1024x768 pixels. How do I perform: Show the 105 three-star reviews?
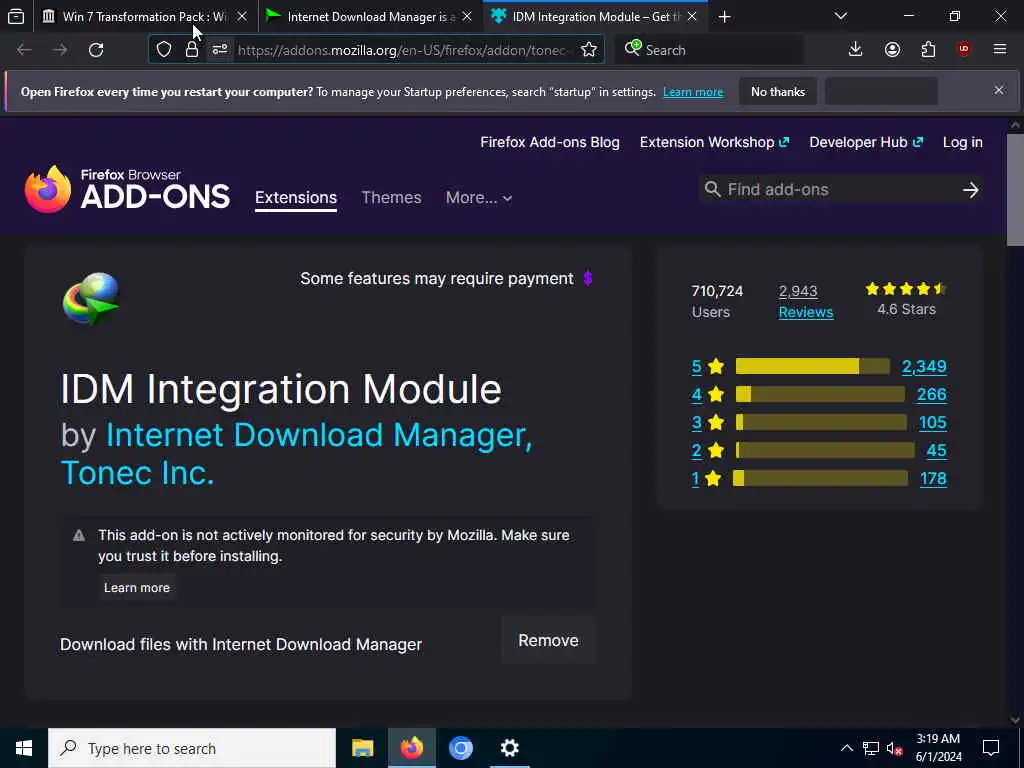click(933, 423)
